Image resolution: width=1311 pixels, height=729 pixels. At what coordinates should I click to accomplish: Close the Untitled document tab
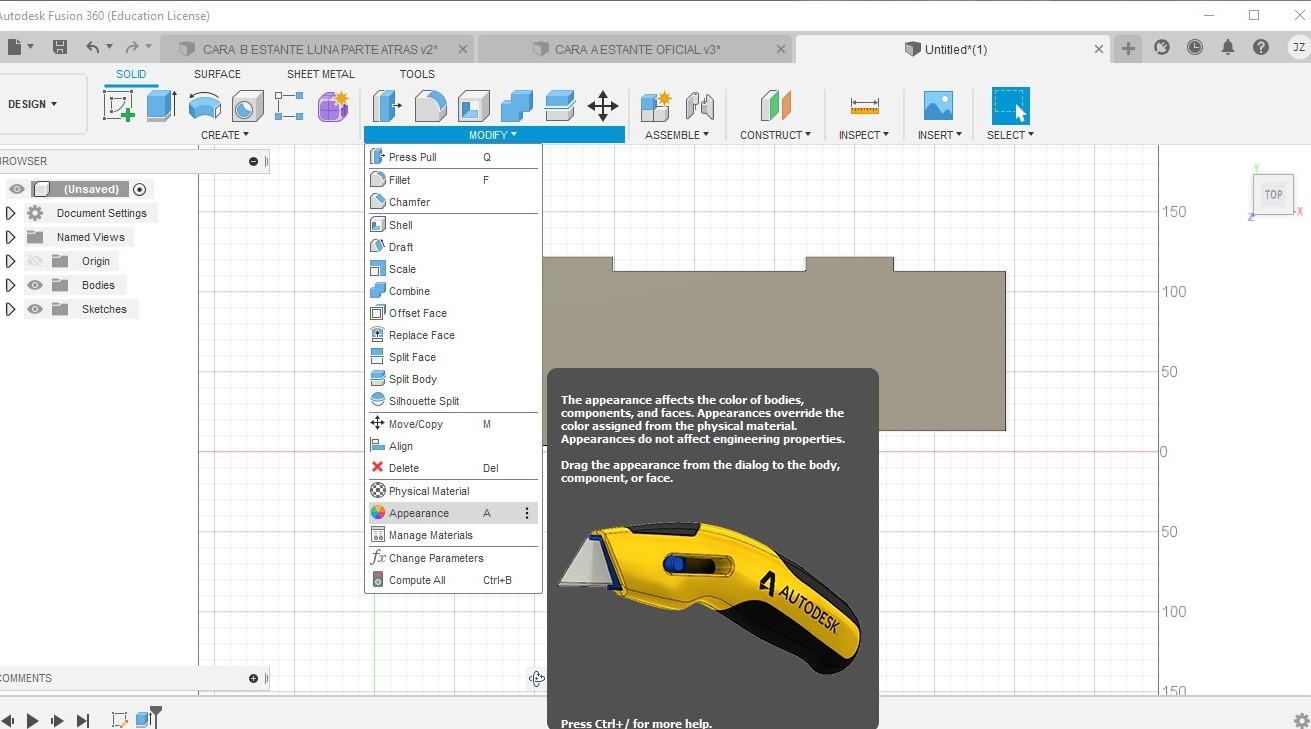[x=1099, y=49]
